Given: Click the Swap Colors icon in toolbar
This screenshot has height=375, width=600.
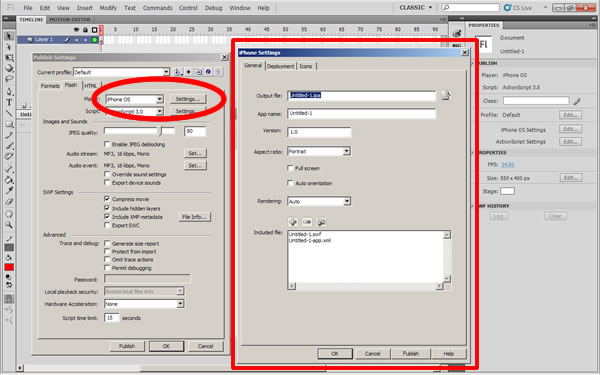Looking at the screenshot, I should click(9, 285).
